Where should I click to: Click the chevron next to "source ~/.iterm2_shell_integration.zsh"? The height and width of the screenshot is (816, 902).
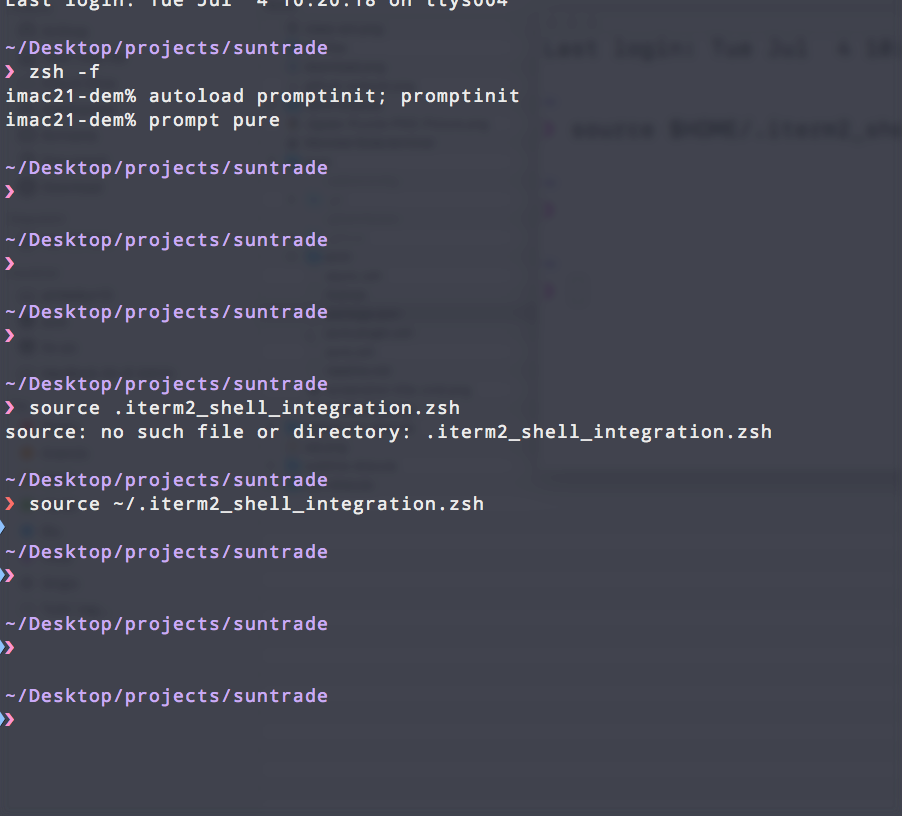(10, 503)
